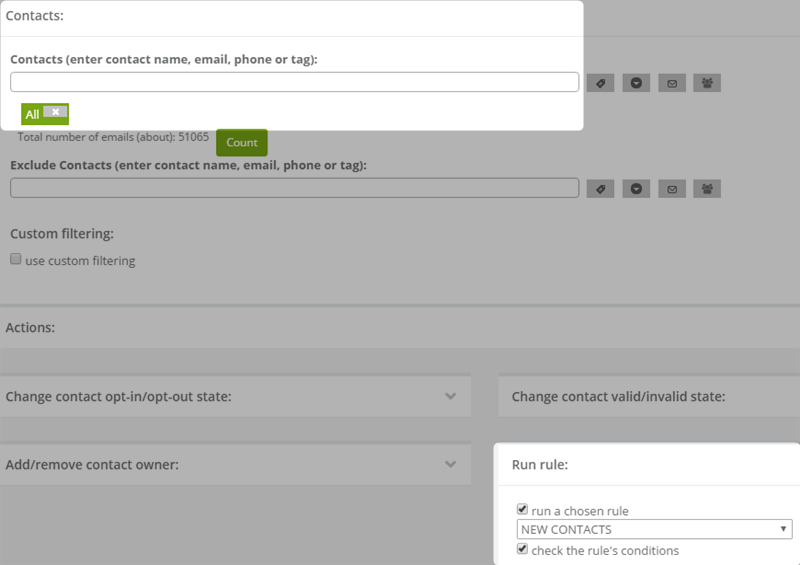Click the Contacts: panel title
Viewport: 800px width, 565px height.
pos(35,15)
